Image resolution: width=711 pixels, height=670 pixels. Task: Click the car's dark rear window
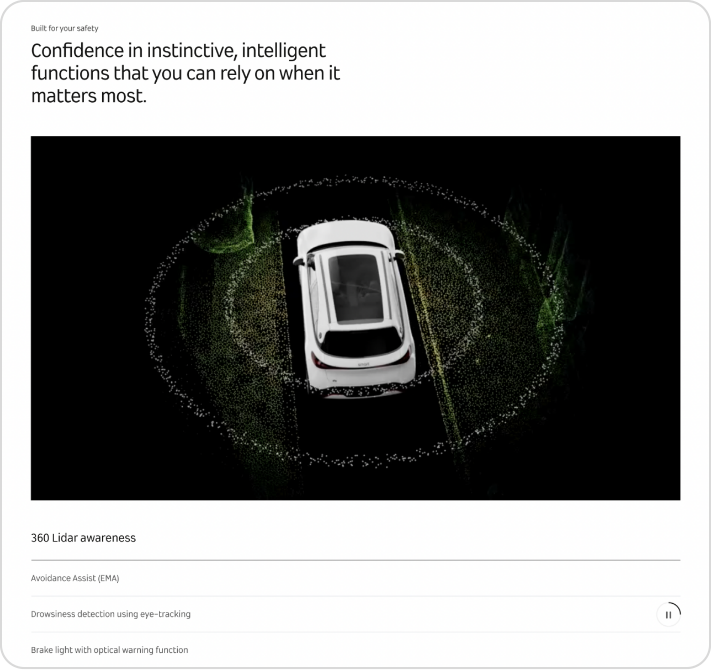coord(360,341)
